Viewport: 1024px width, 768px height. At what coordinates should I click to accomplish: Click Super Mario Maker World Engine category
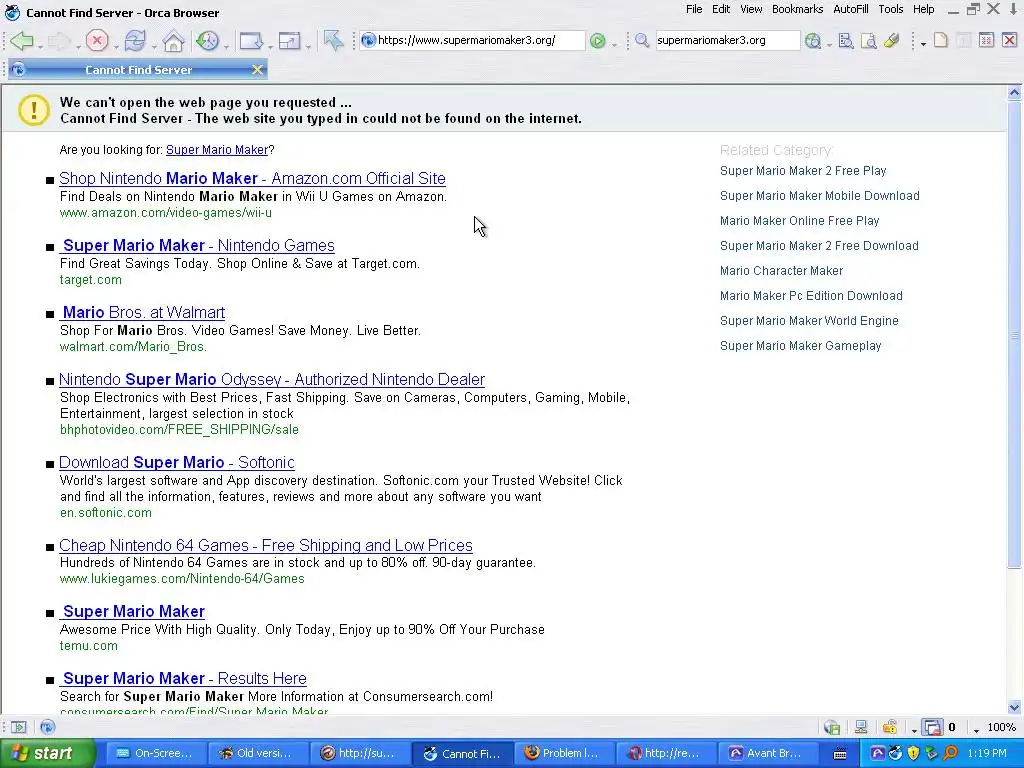pos(809,321)
